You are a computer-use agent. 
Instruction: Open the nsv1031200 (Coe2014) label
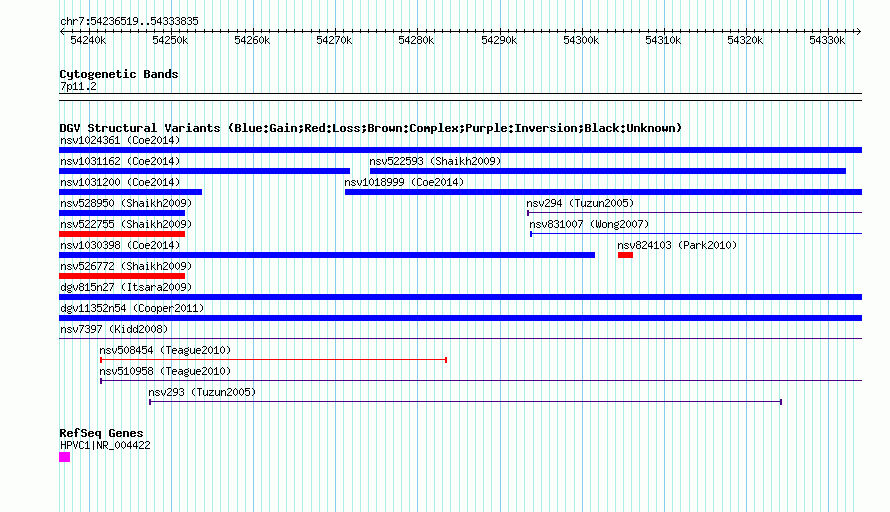click(120, 182)
